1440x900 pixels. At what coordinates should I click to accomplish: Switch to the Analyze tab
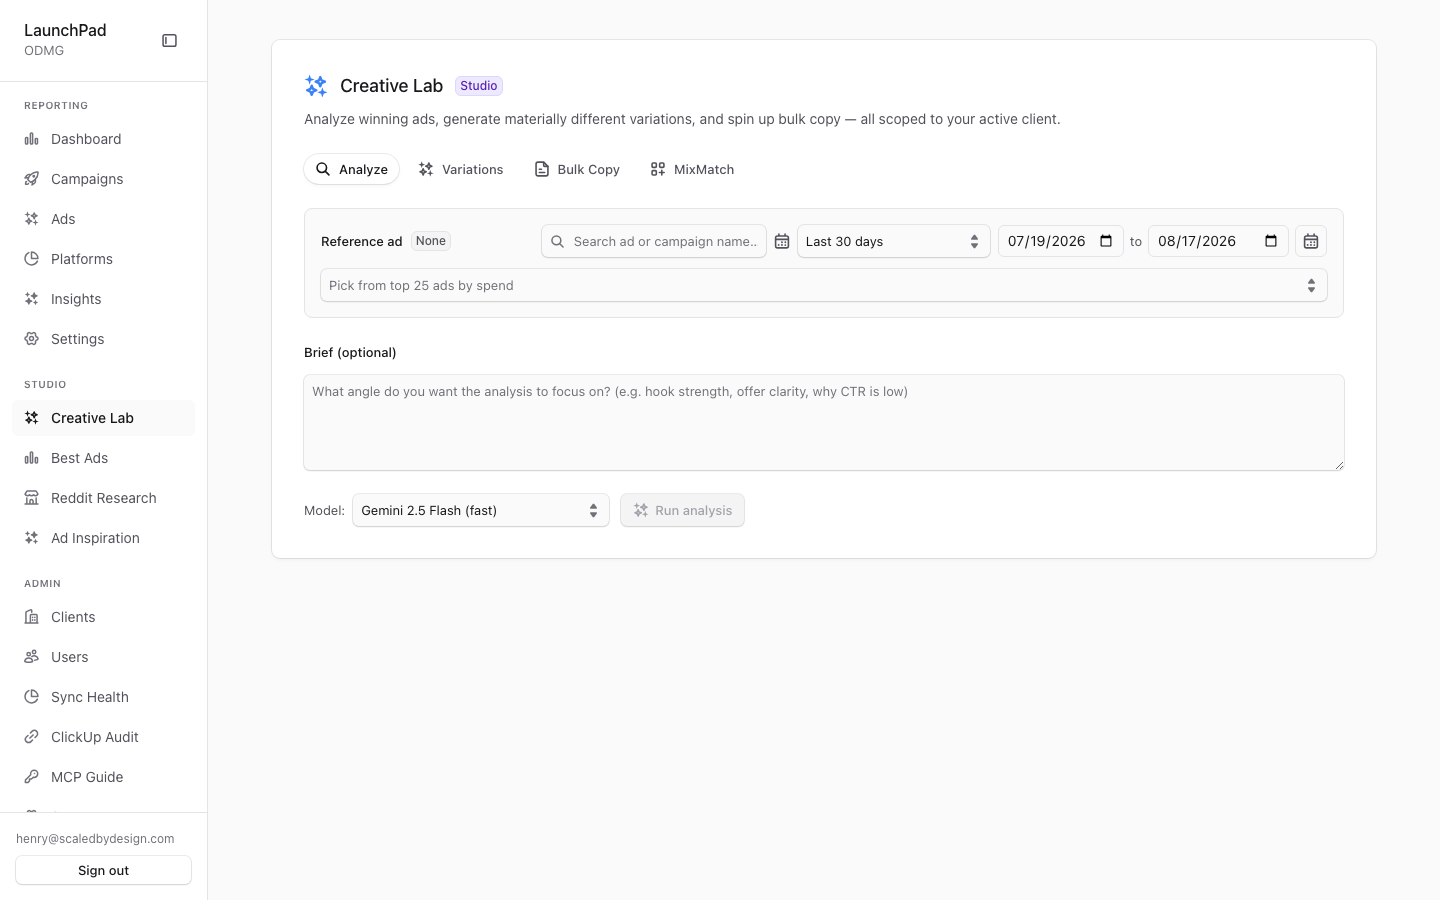(352, 169)
